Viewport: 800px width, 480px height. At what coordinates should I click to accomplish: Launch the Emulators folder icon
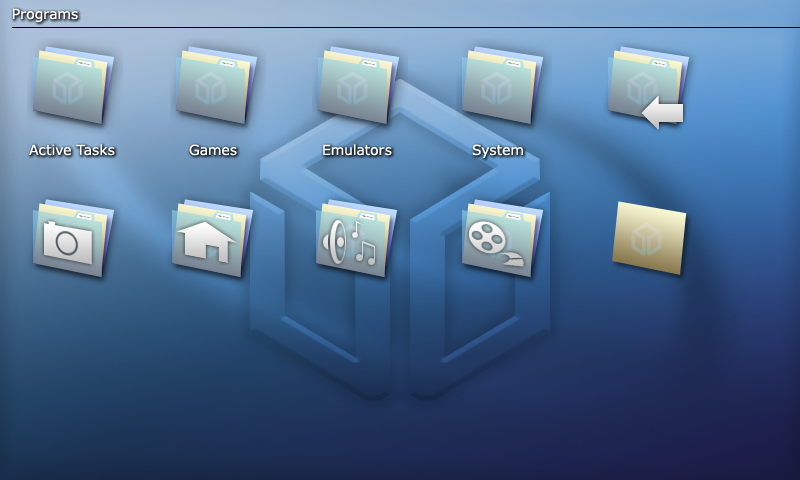click(x=357, y=86)
